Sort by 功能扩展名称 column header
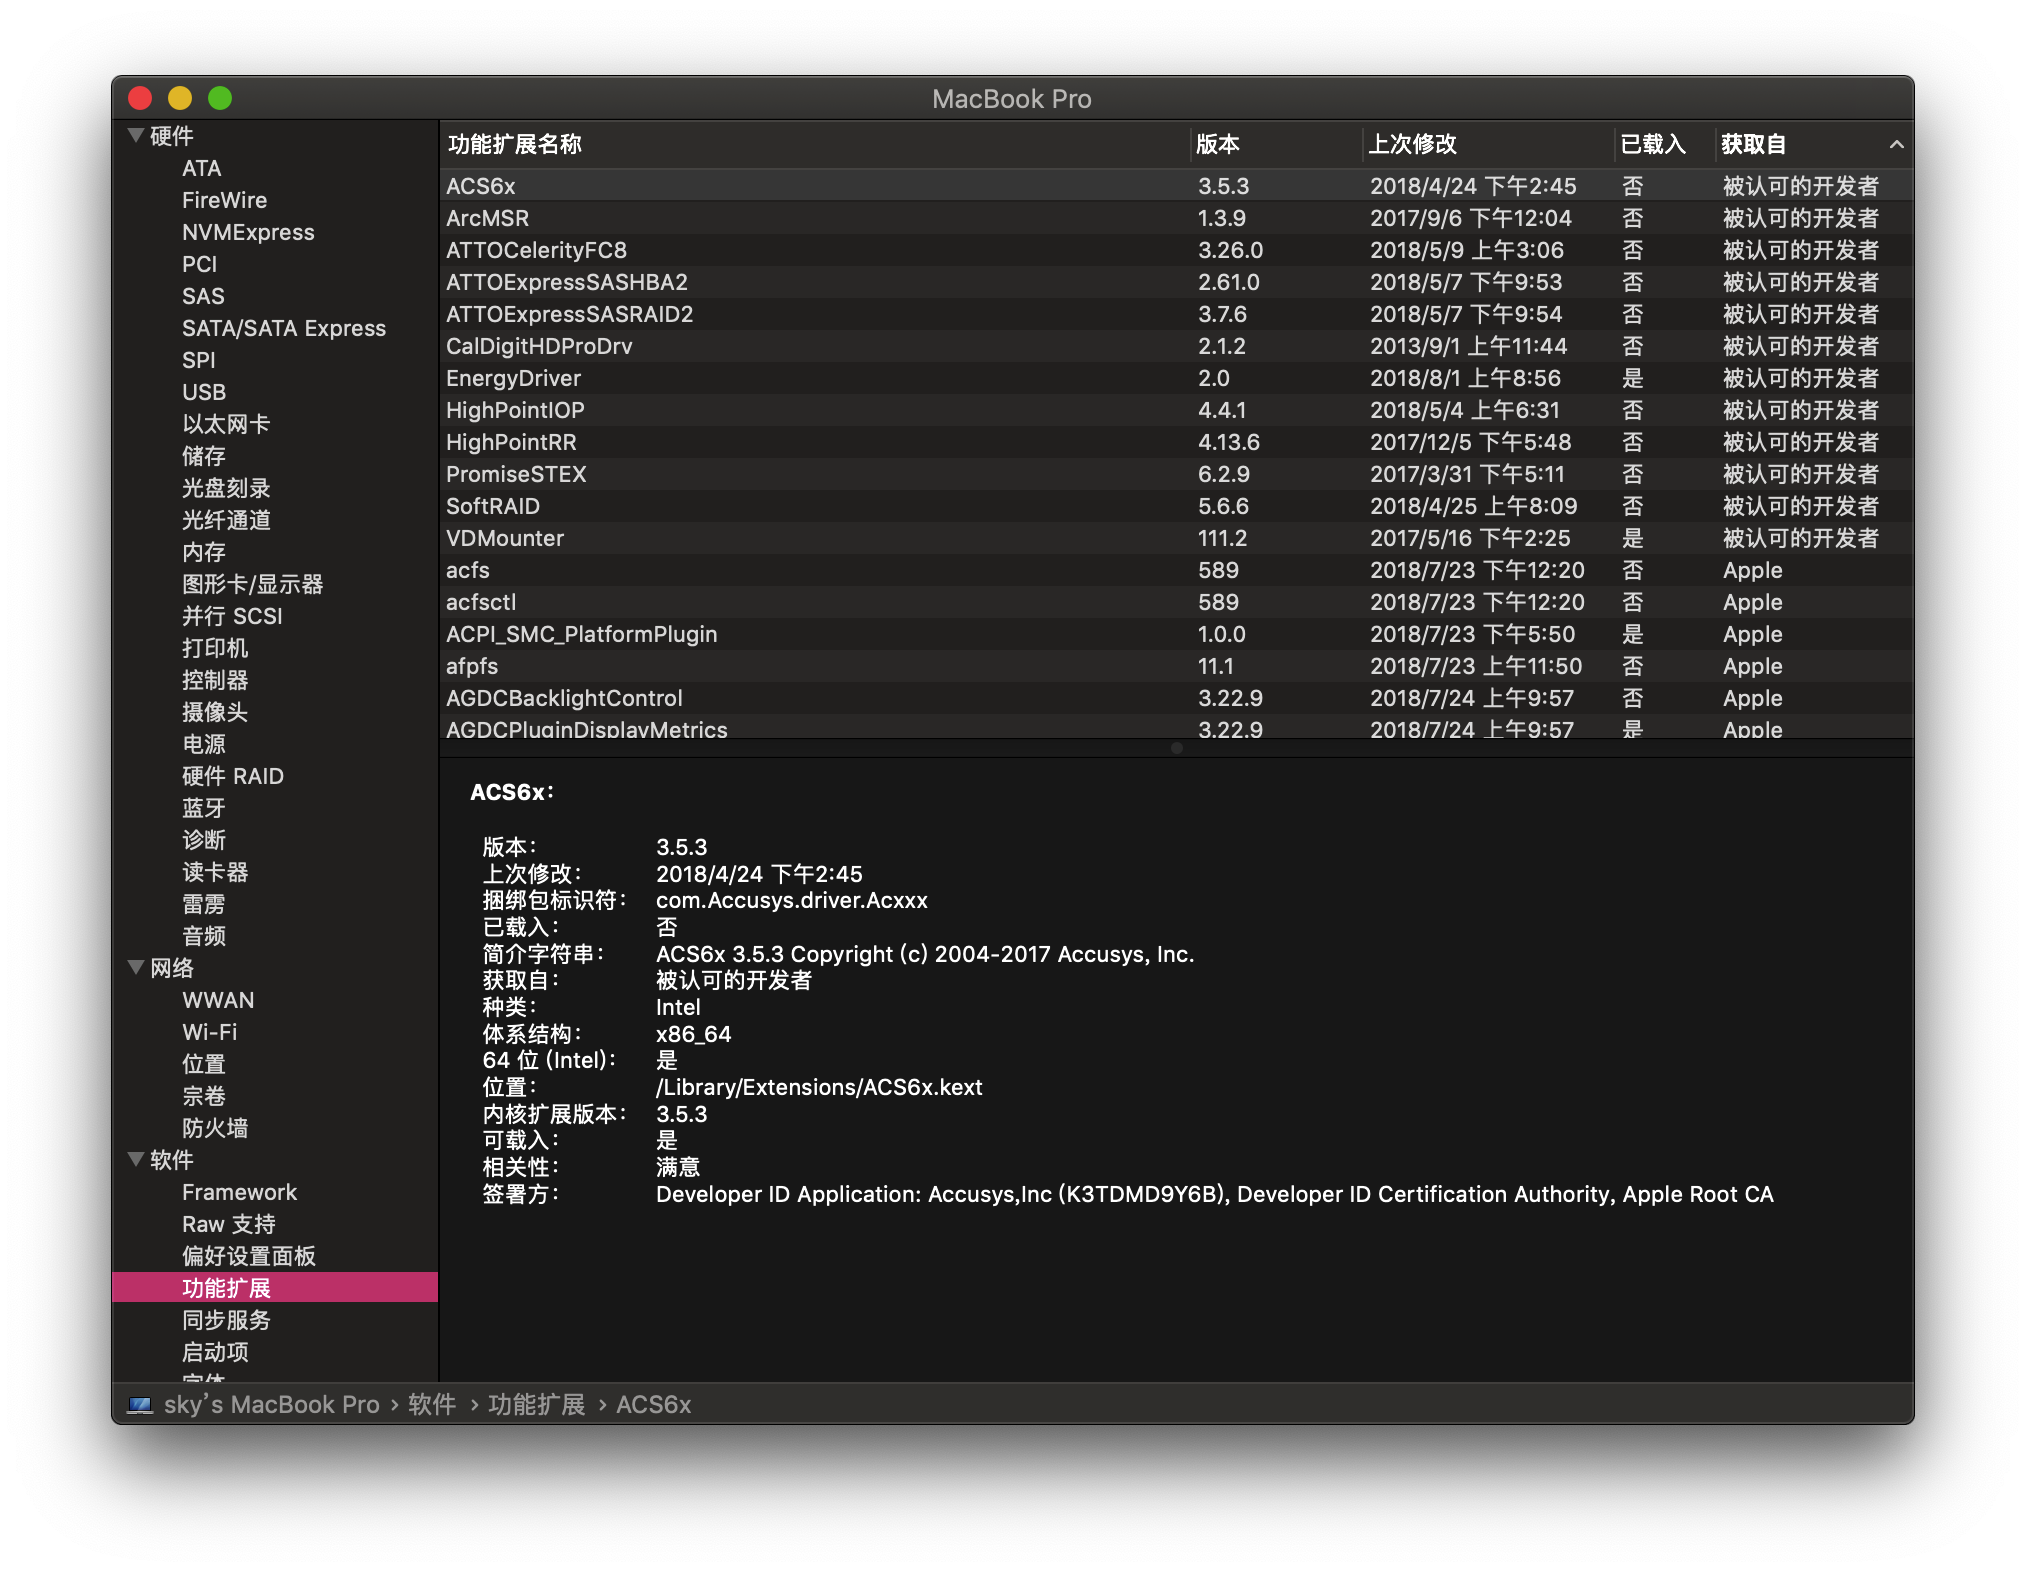Viewport: 2026px width, 1572px height. pos(815,144)
